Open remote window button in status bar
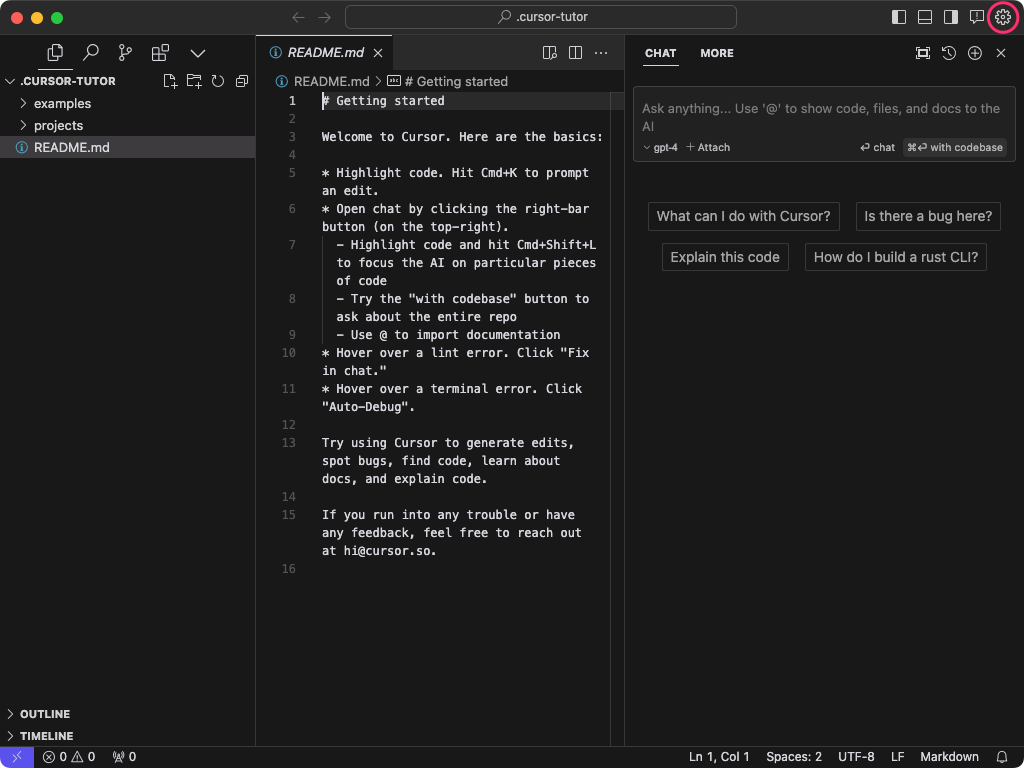This screenshot has height=768, width=1024. click(17, 757)
